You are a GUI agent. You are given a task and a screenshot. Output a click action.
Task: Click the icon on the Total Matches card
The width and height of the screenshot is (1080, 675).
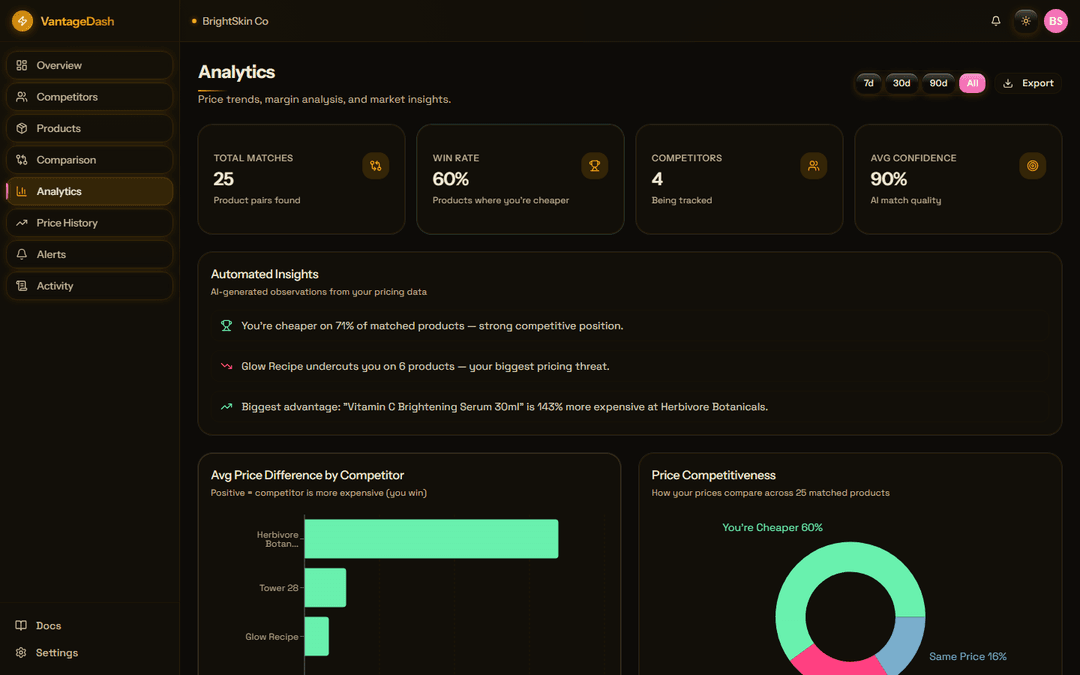coord(376,166)
